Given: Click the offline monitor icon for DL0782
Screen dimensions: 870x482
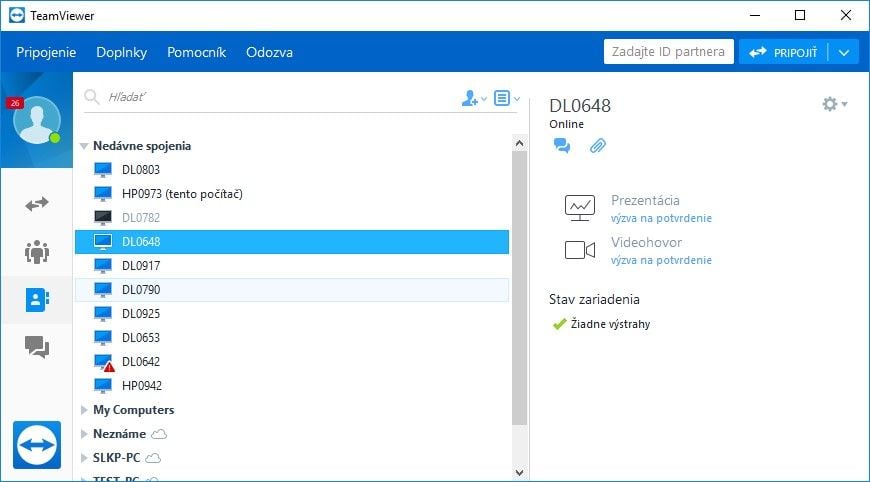Looking at the screenshot, I should [x=103, y=218].
